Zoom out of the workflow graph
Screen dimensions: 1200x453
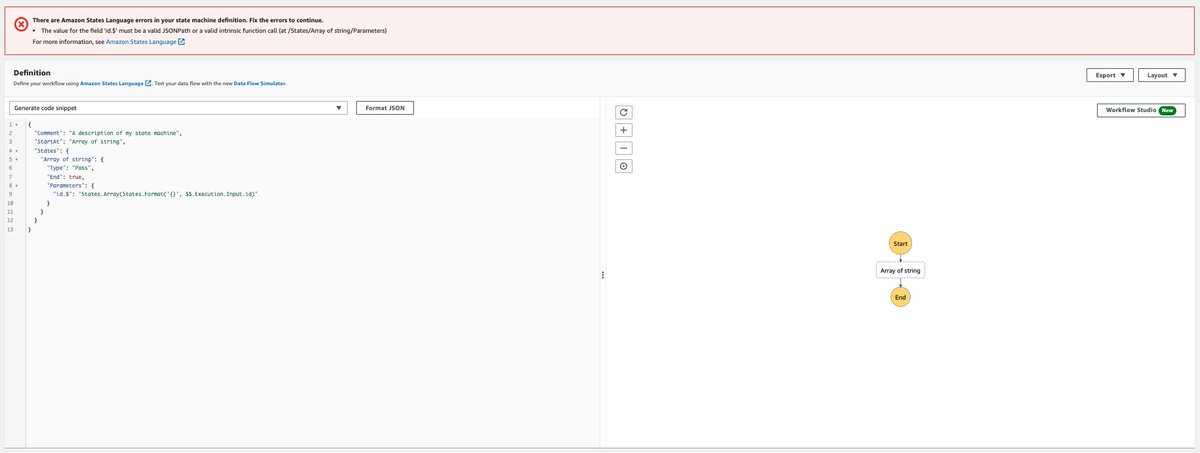623,148
